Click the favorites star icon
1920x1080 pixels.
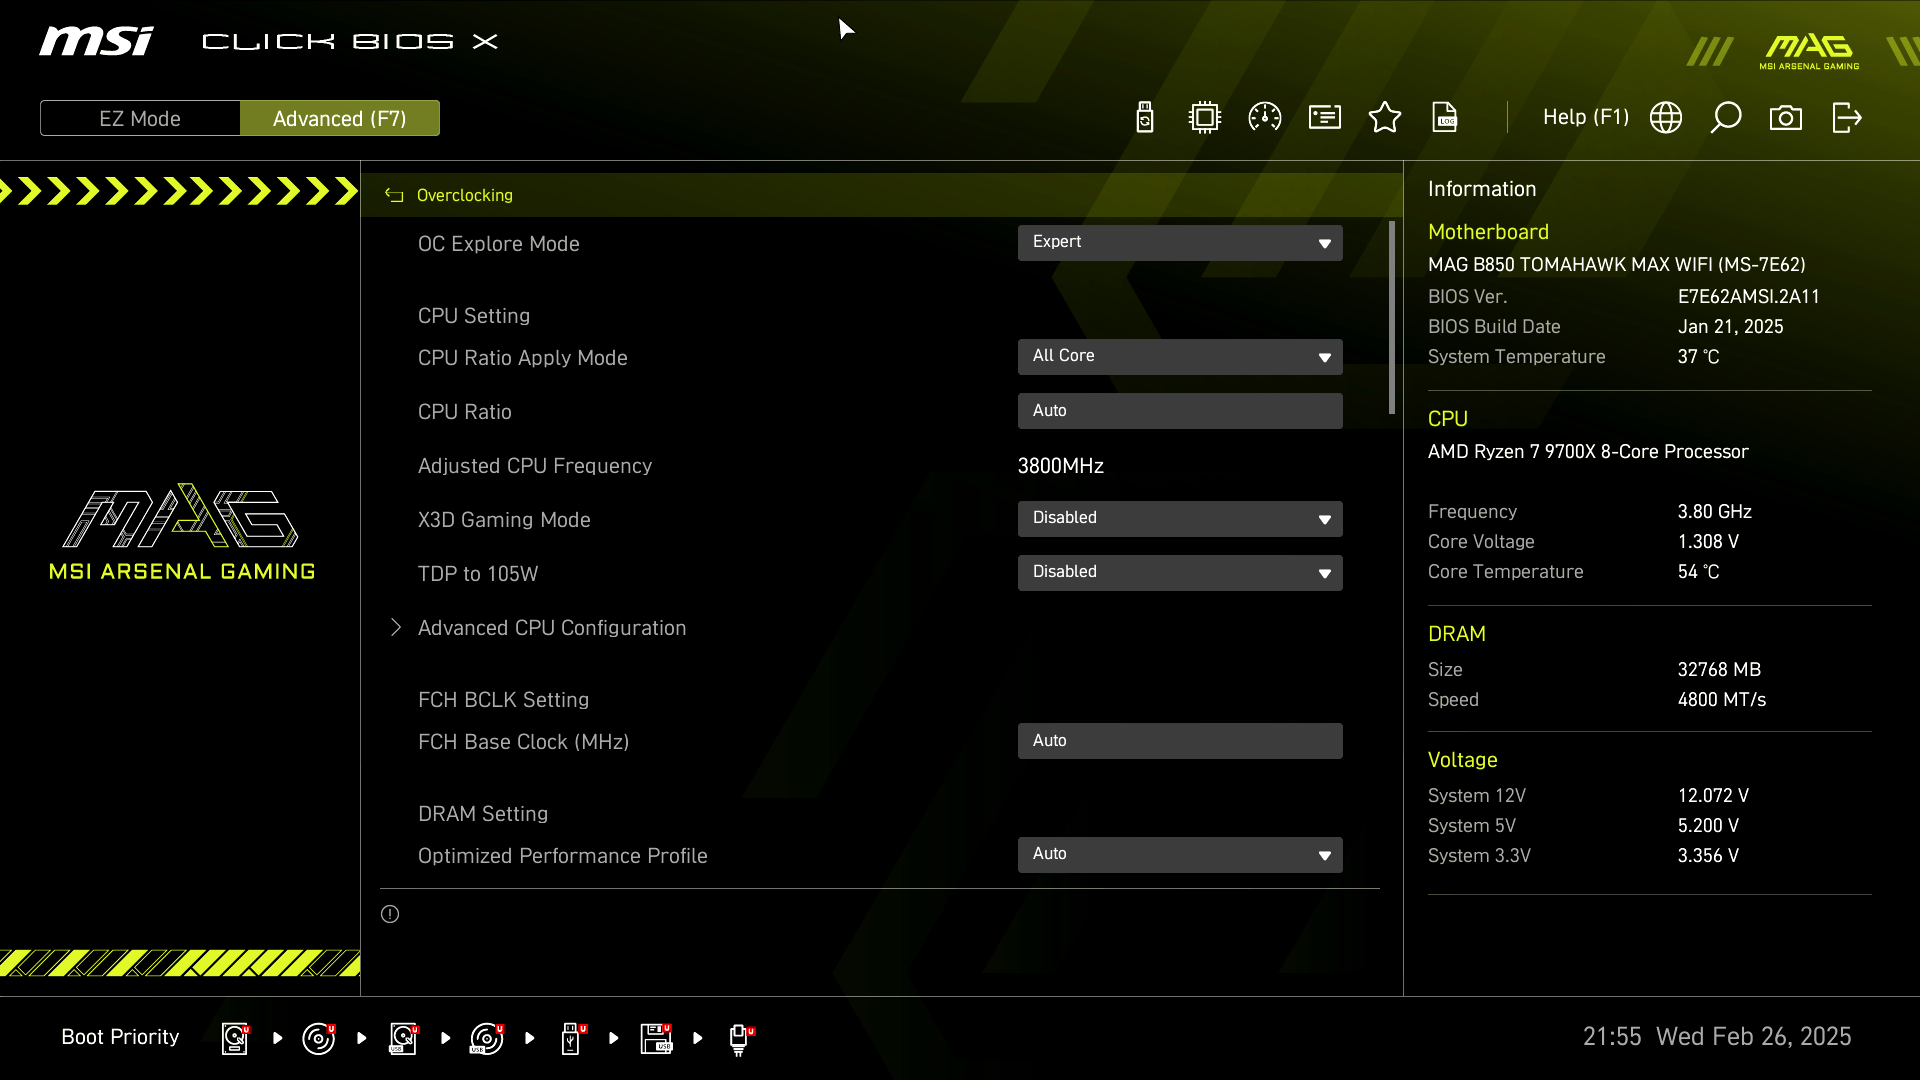[1385, 118]
